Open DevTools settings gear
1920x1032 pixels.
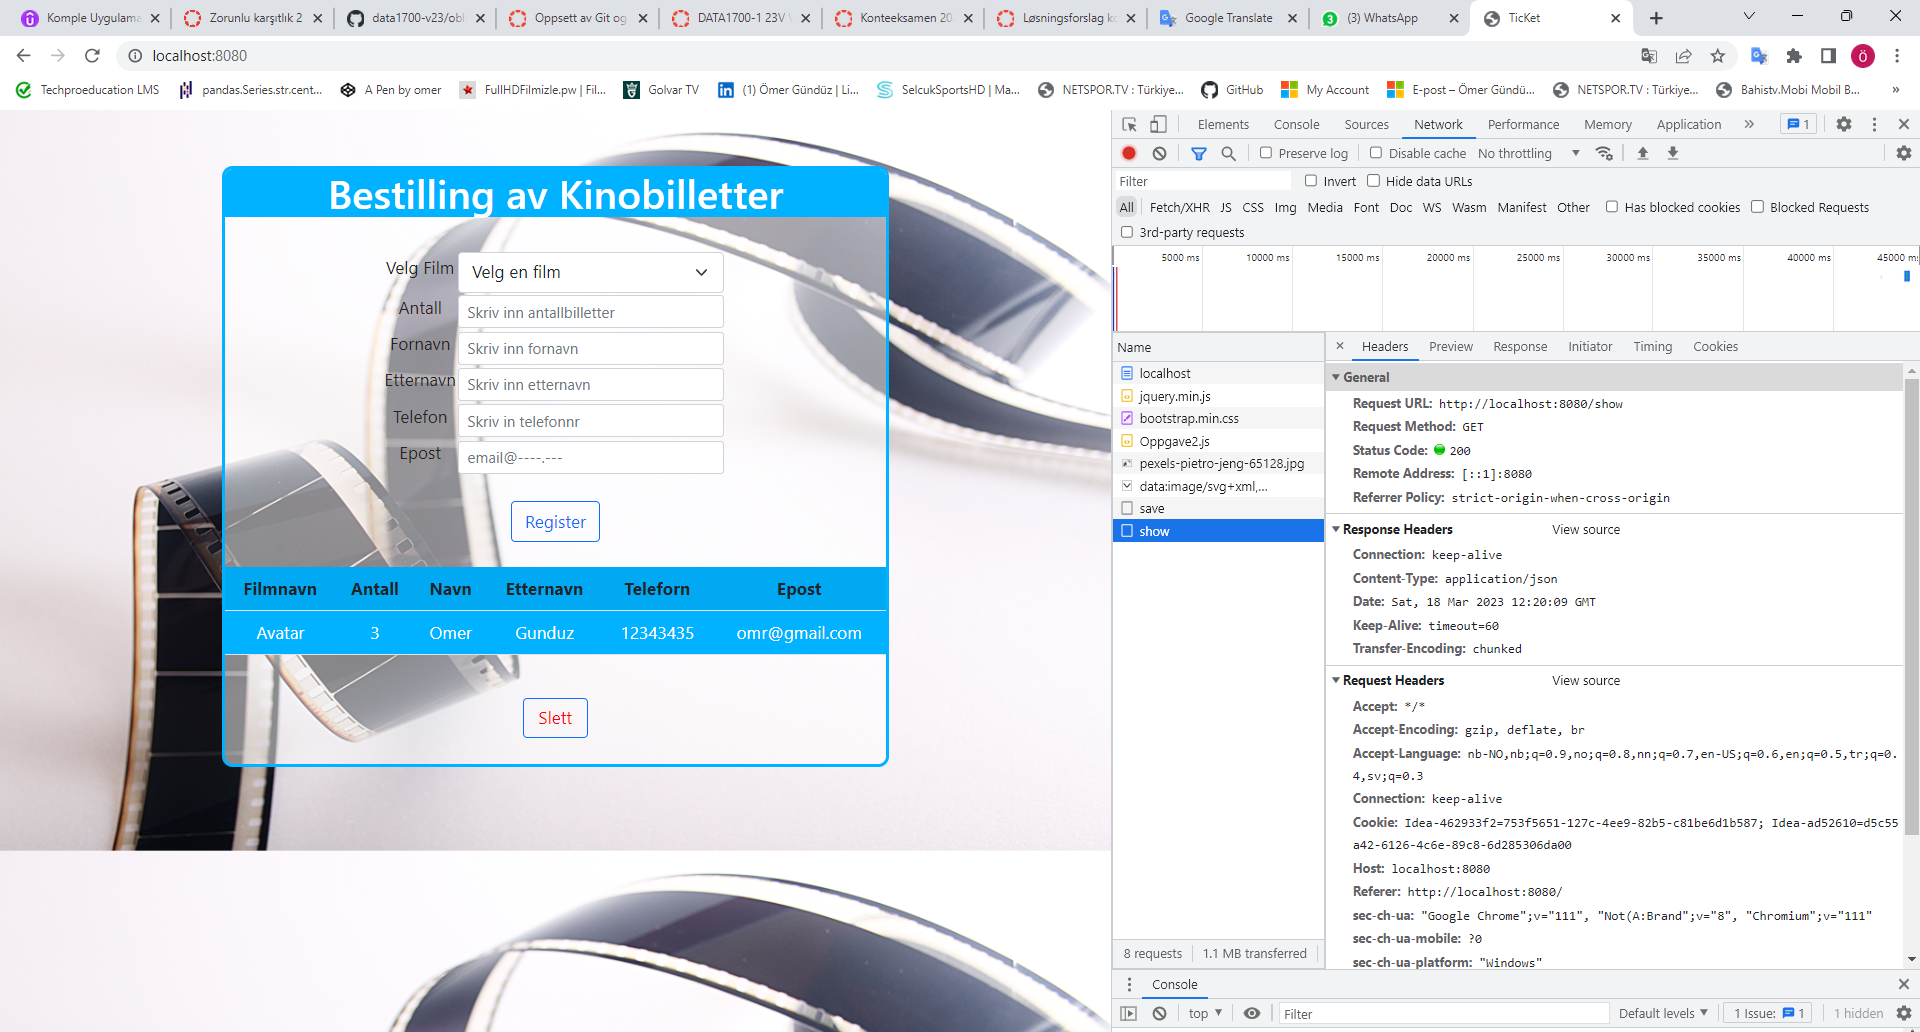pyautogui.click(x=1843, y=124)
